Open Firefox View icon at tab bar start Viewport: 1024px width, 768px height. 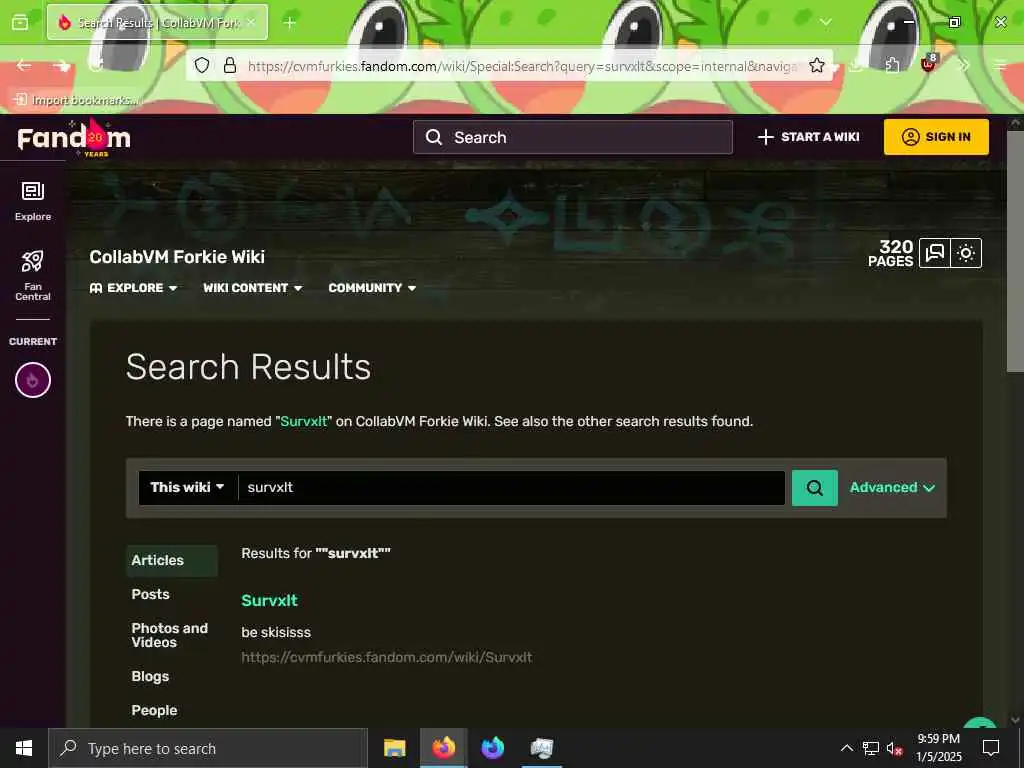[x=20, y=22]
